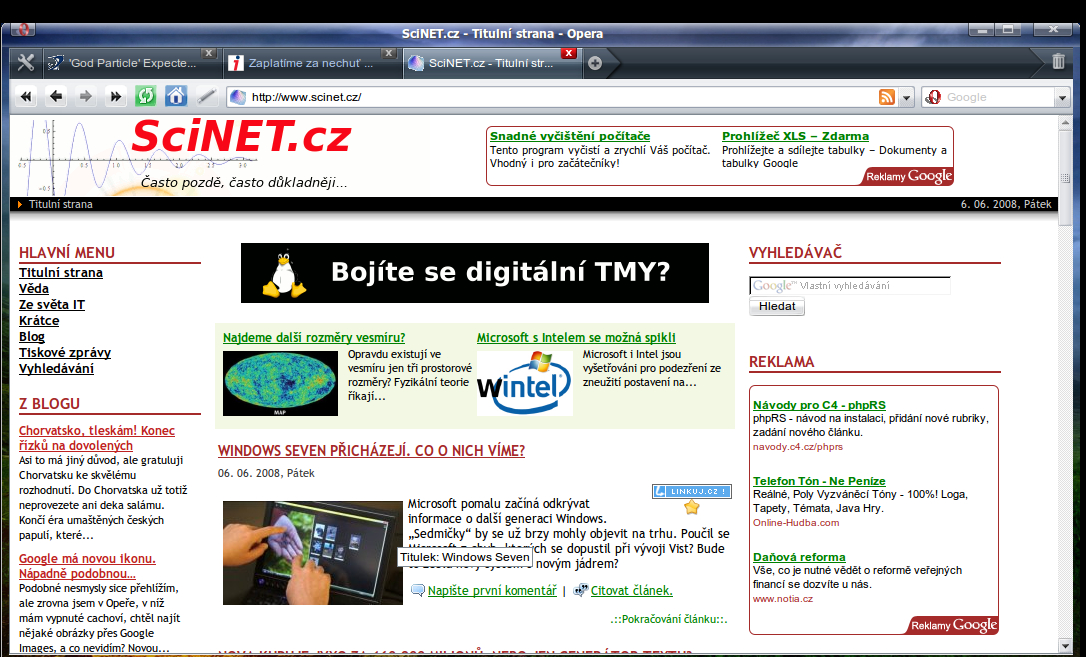Viewport: 1086px width, 657px height.
Task: Open 'Snadné vyčištění počítače' ad link
Action: (570, 136)
